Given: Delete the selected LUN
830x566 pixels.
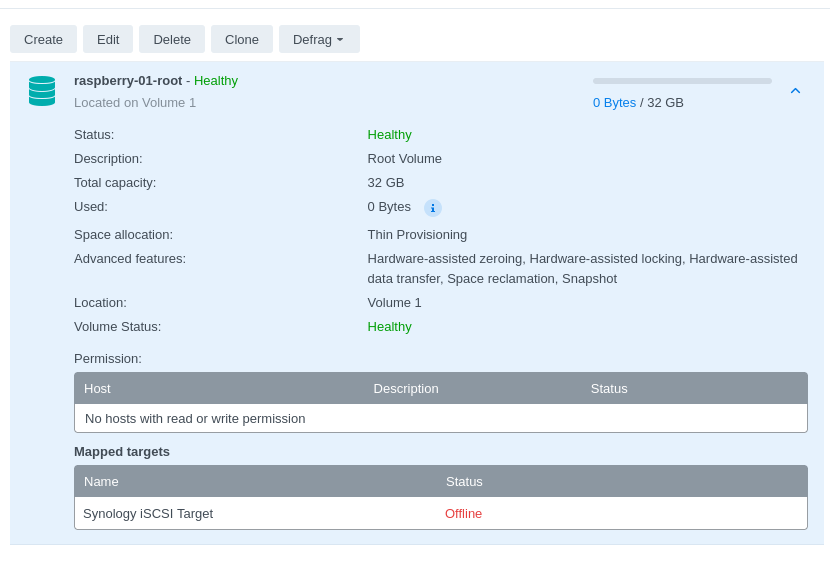Looking at the screenshot, I should tap(172, 39).
